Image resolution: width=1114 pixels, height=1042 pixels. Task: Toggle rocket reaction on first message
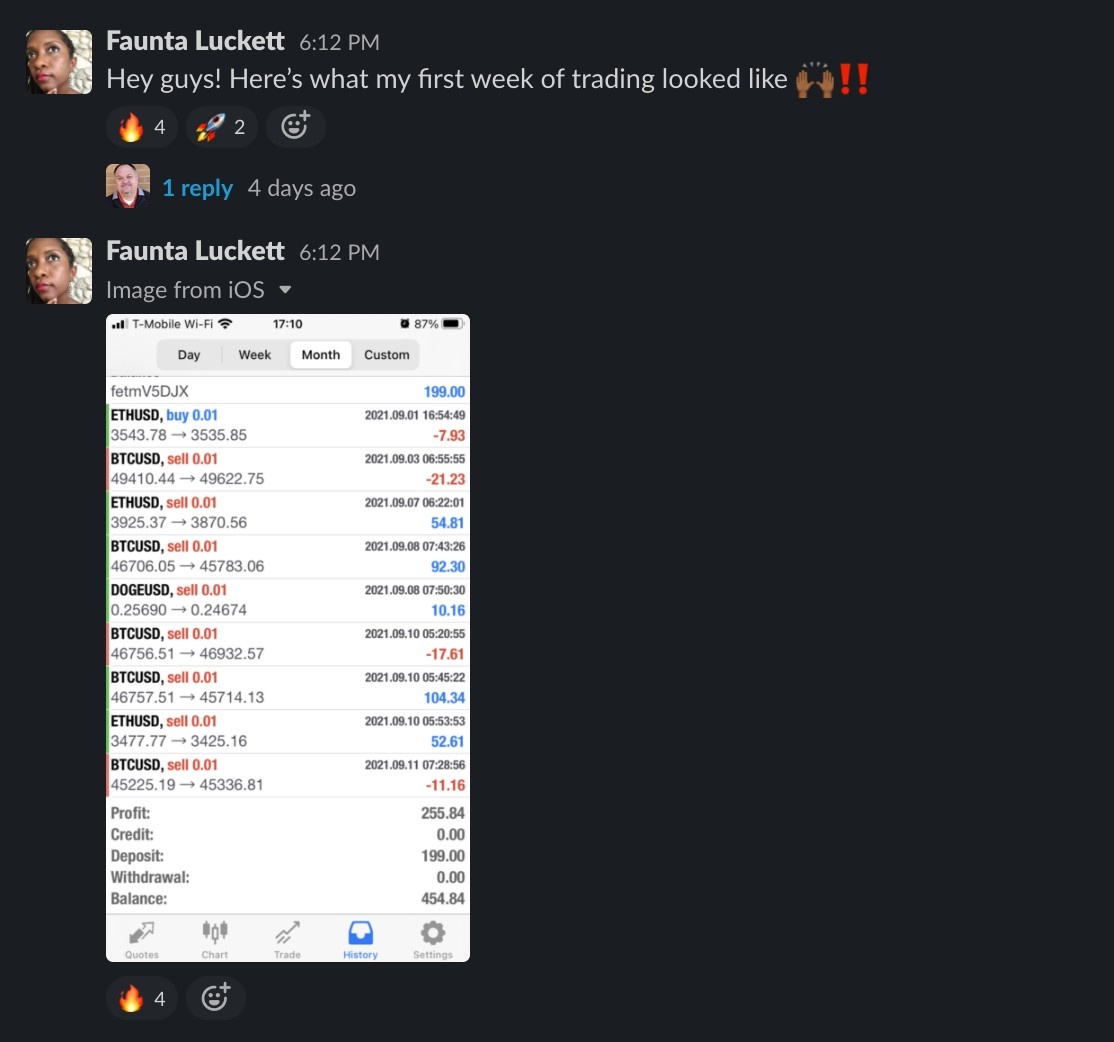point(222,127)
